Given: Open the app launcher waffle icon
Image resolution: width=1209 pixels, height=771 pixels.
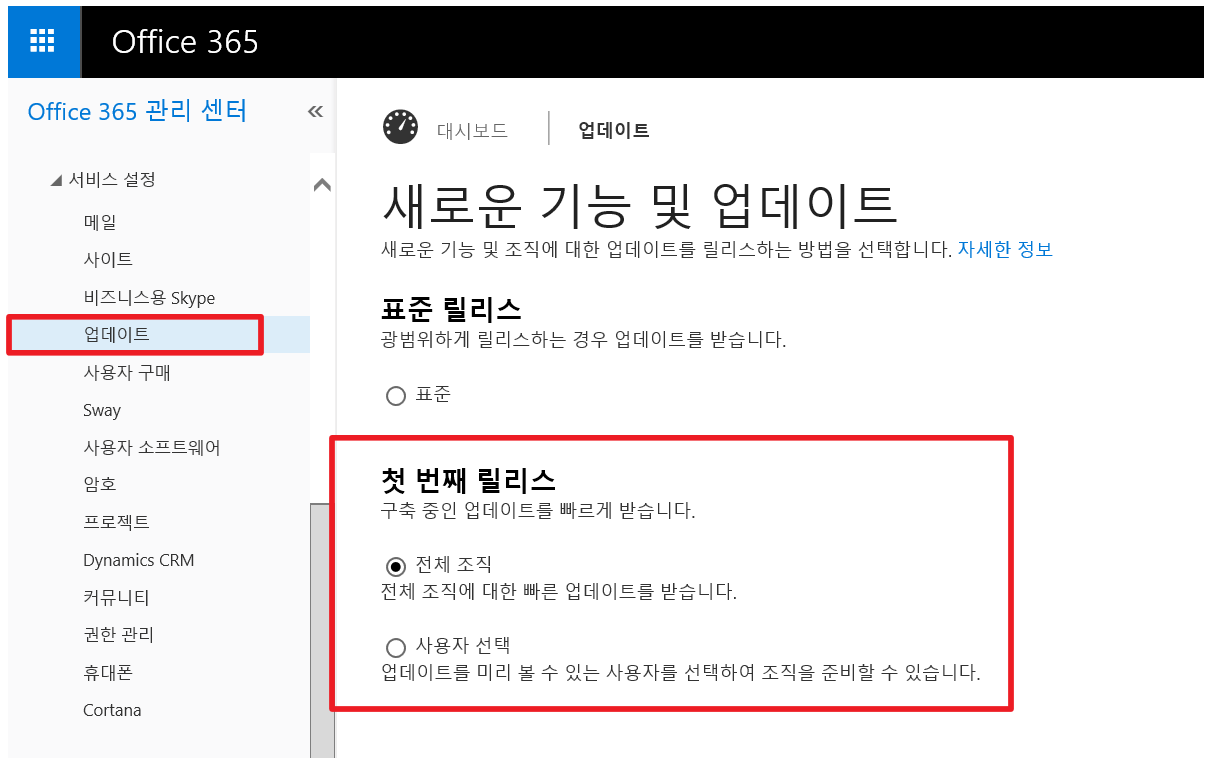Looking at the screenshot, I should tap(43, 41).
